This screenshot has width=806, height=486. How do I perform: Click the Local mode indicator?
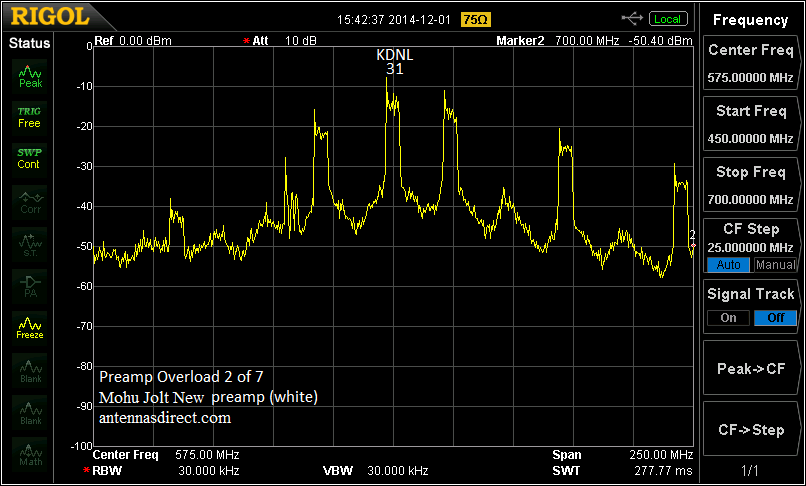click(667, 18)
